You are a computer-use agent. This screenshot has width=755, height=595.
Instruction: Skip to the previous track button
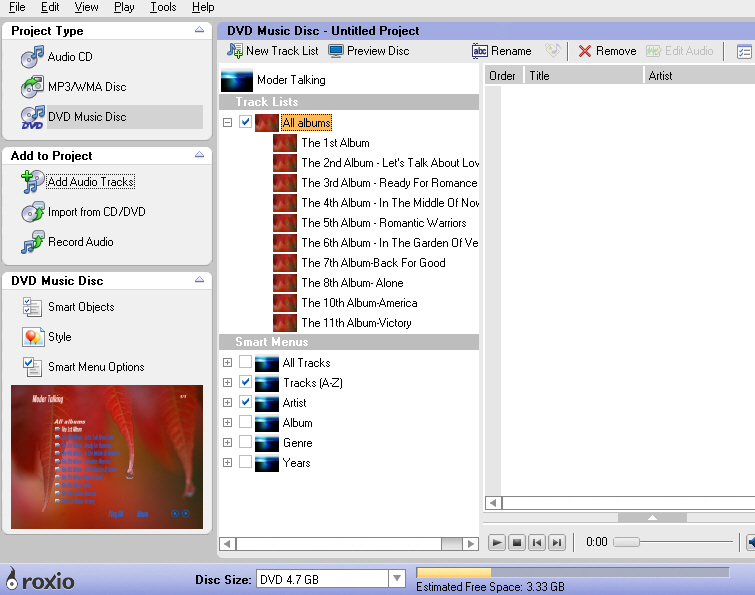[x=537, y=543]
